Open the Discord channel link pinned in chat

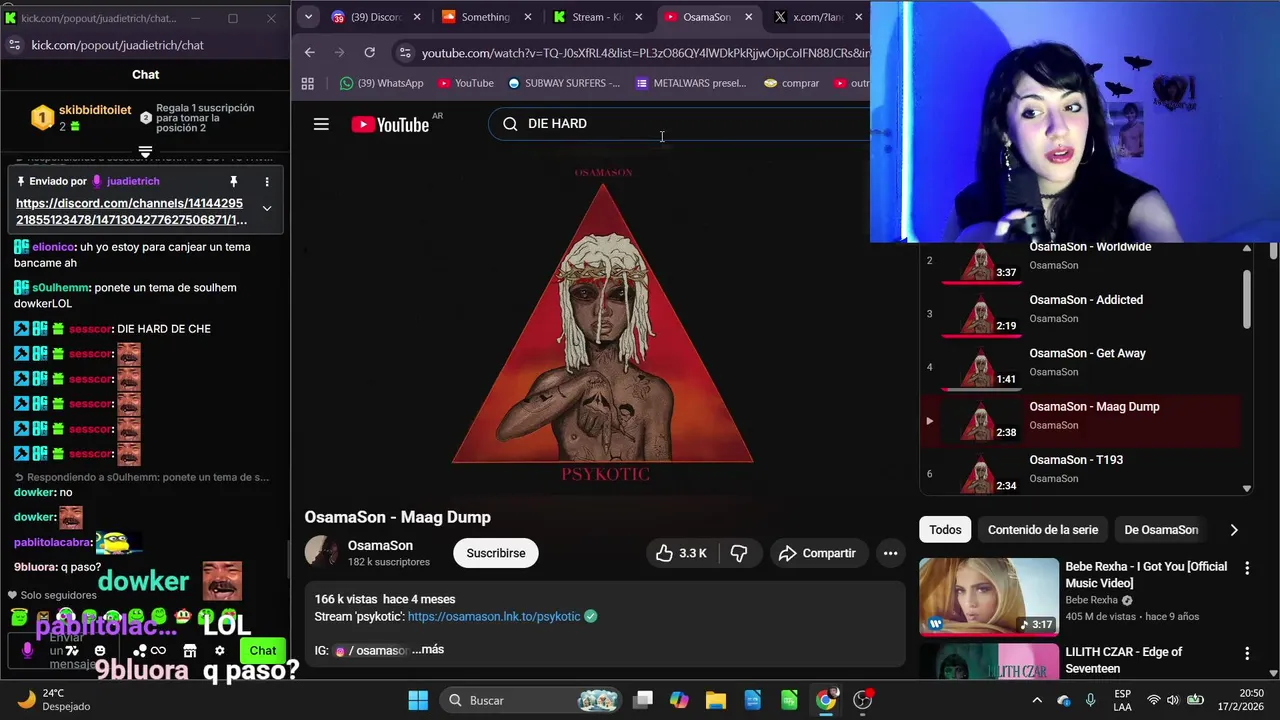point(132,211)
